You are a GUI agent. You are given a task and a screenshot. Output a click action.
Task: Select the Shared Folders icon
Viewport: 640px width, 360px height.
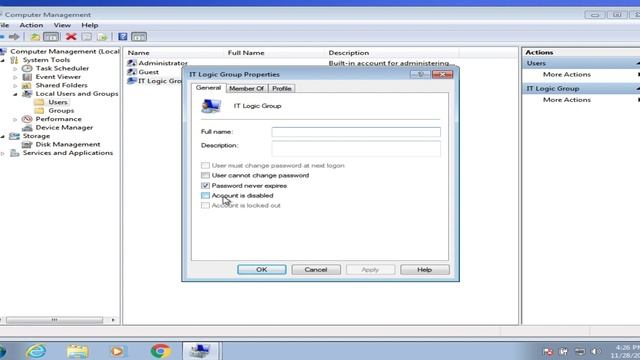27,85
